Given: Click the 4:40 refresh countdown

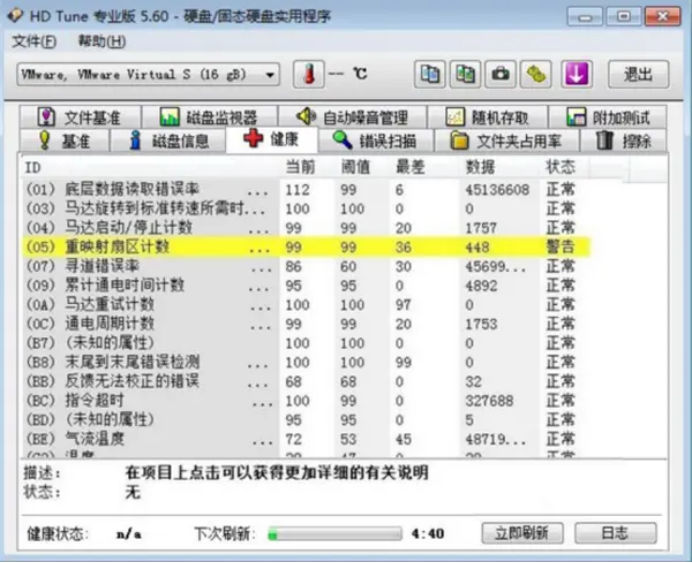Looking at the screenshot, I should point(427,534).
